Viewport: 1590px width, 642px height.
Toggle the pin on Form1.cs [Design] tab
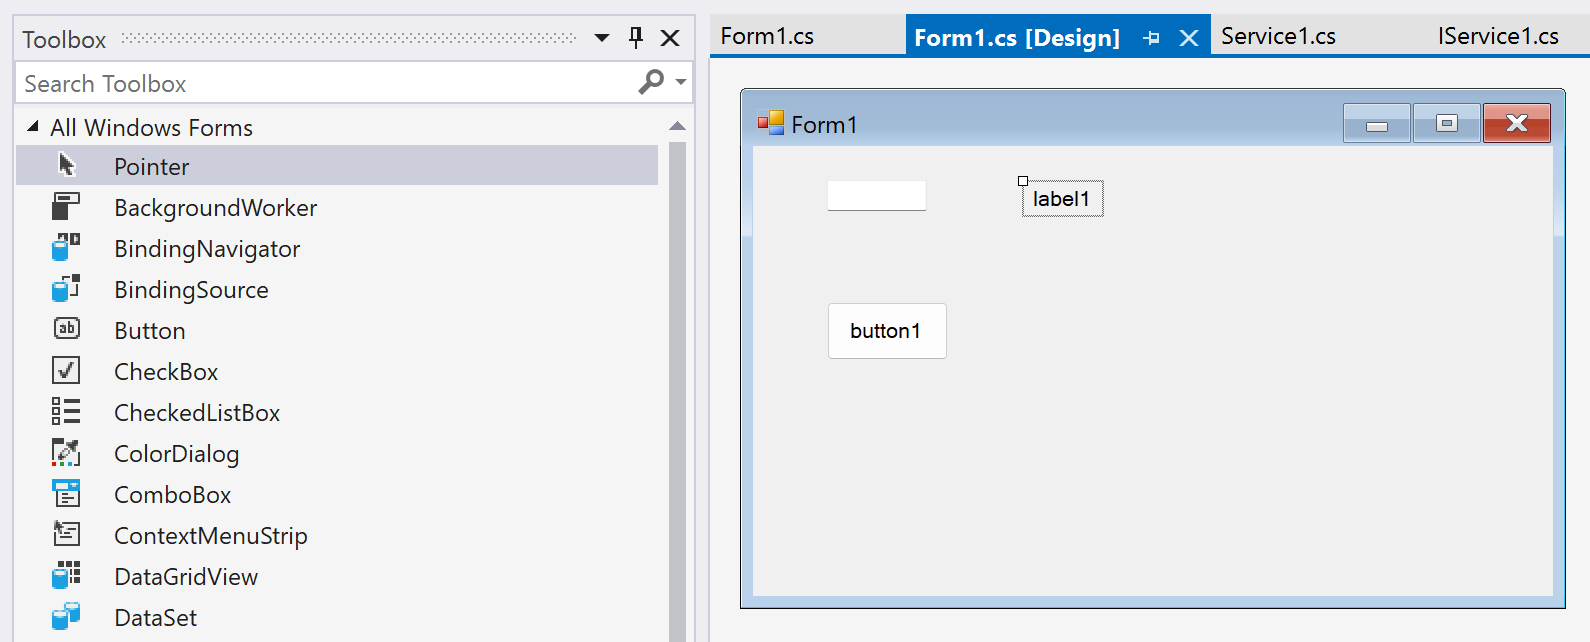pyautogui.click(x=1151, y=38)
